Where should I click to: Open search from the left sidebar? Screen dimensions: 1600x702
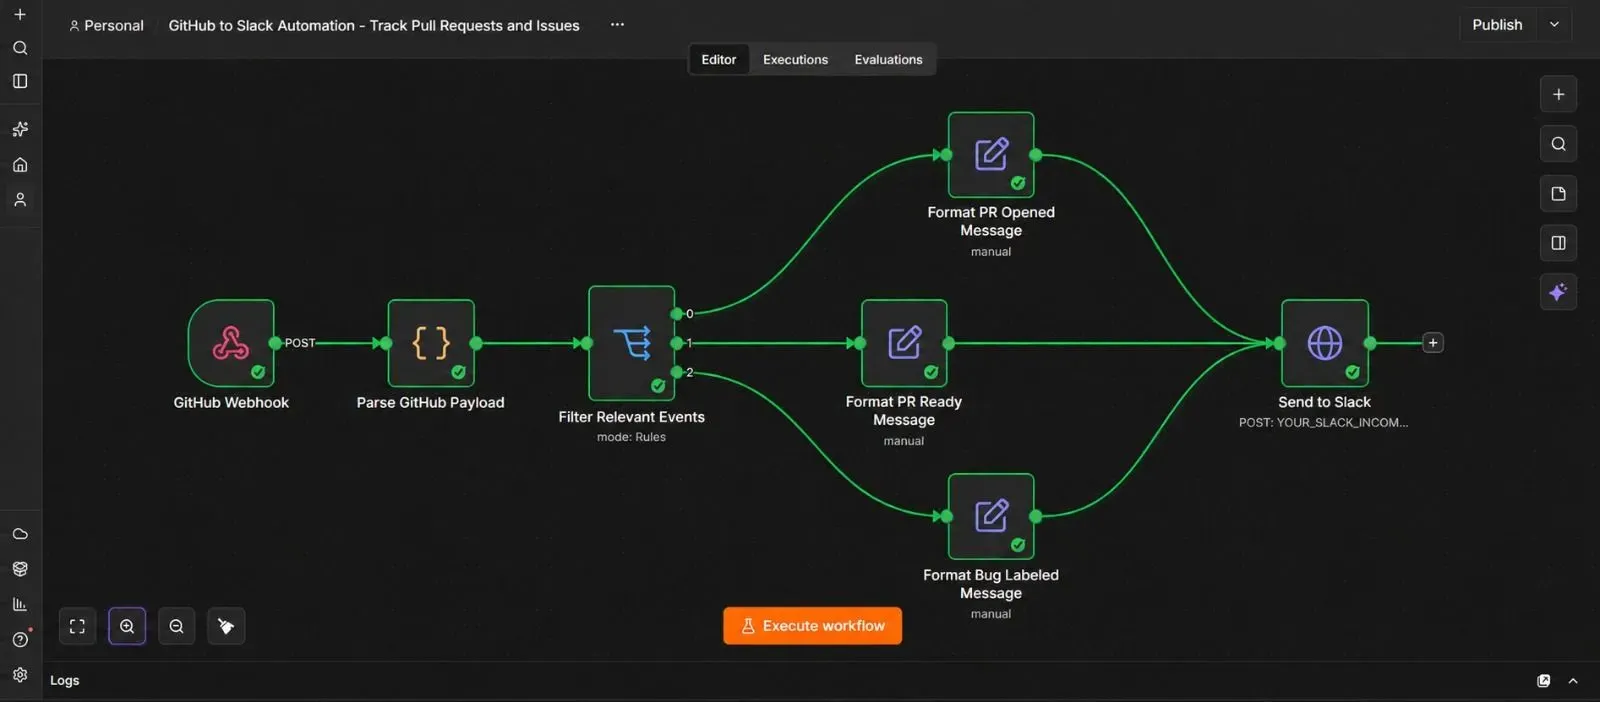pos(20,48)
